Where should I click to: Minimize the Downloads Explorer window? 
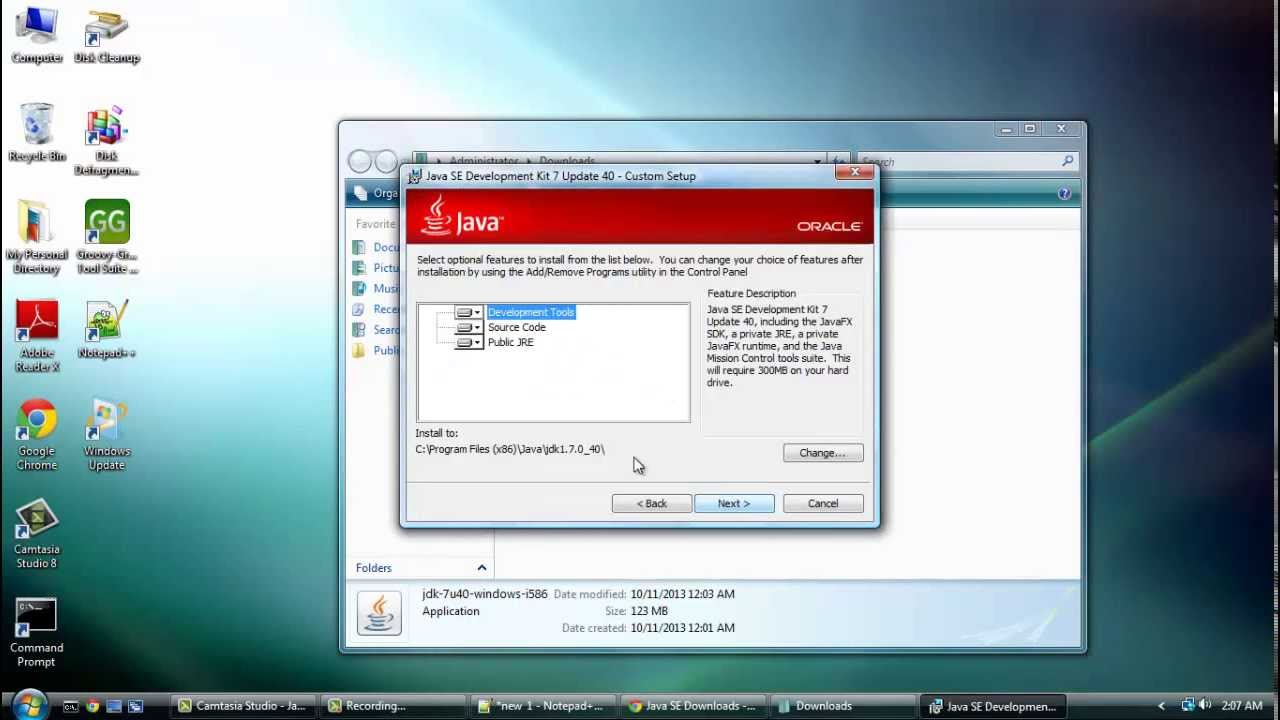point(1006,129)
